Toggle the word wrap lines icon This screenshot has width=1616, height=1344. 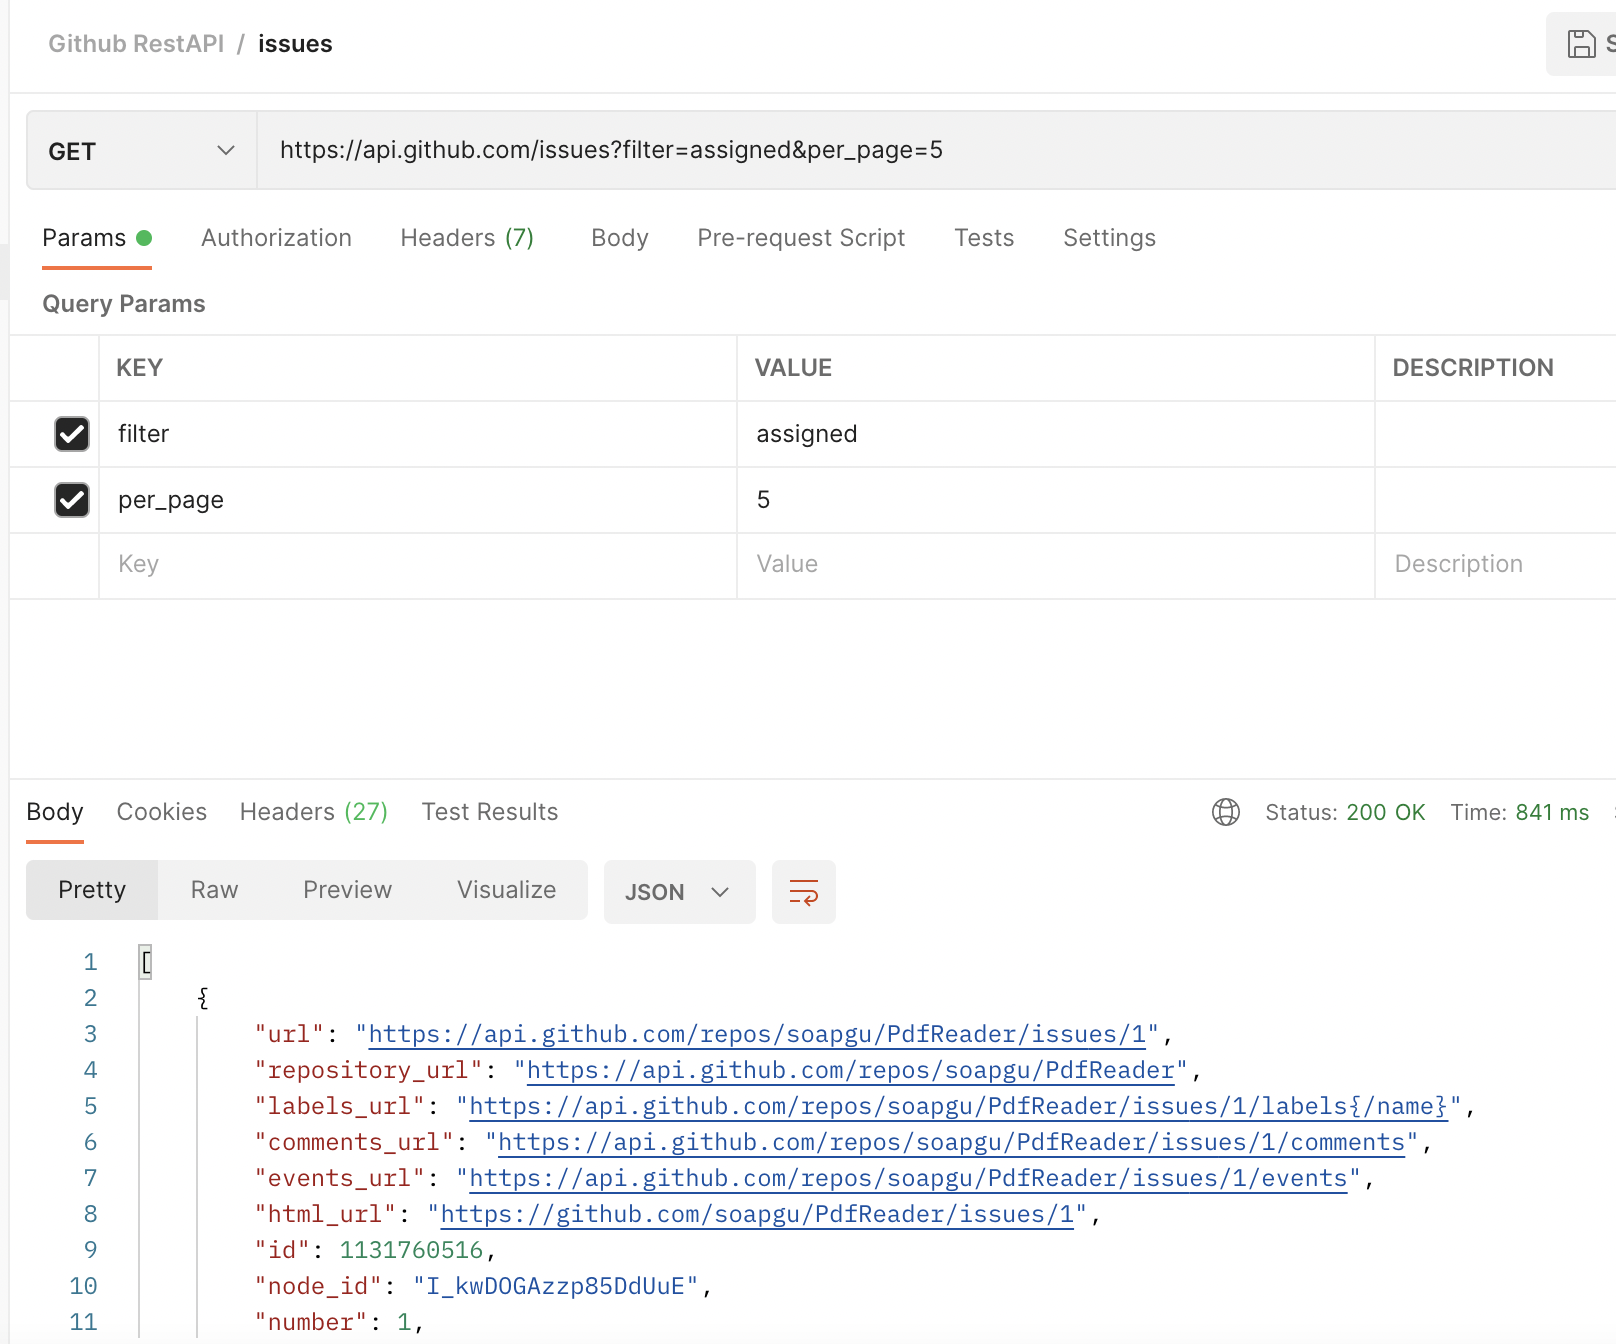pyautogui.click(x=804, y=892)
